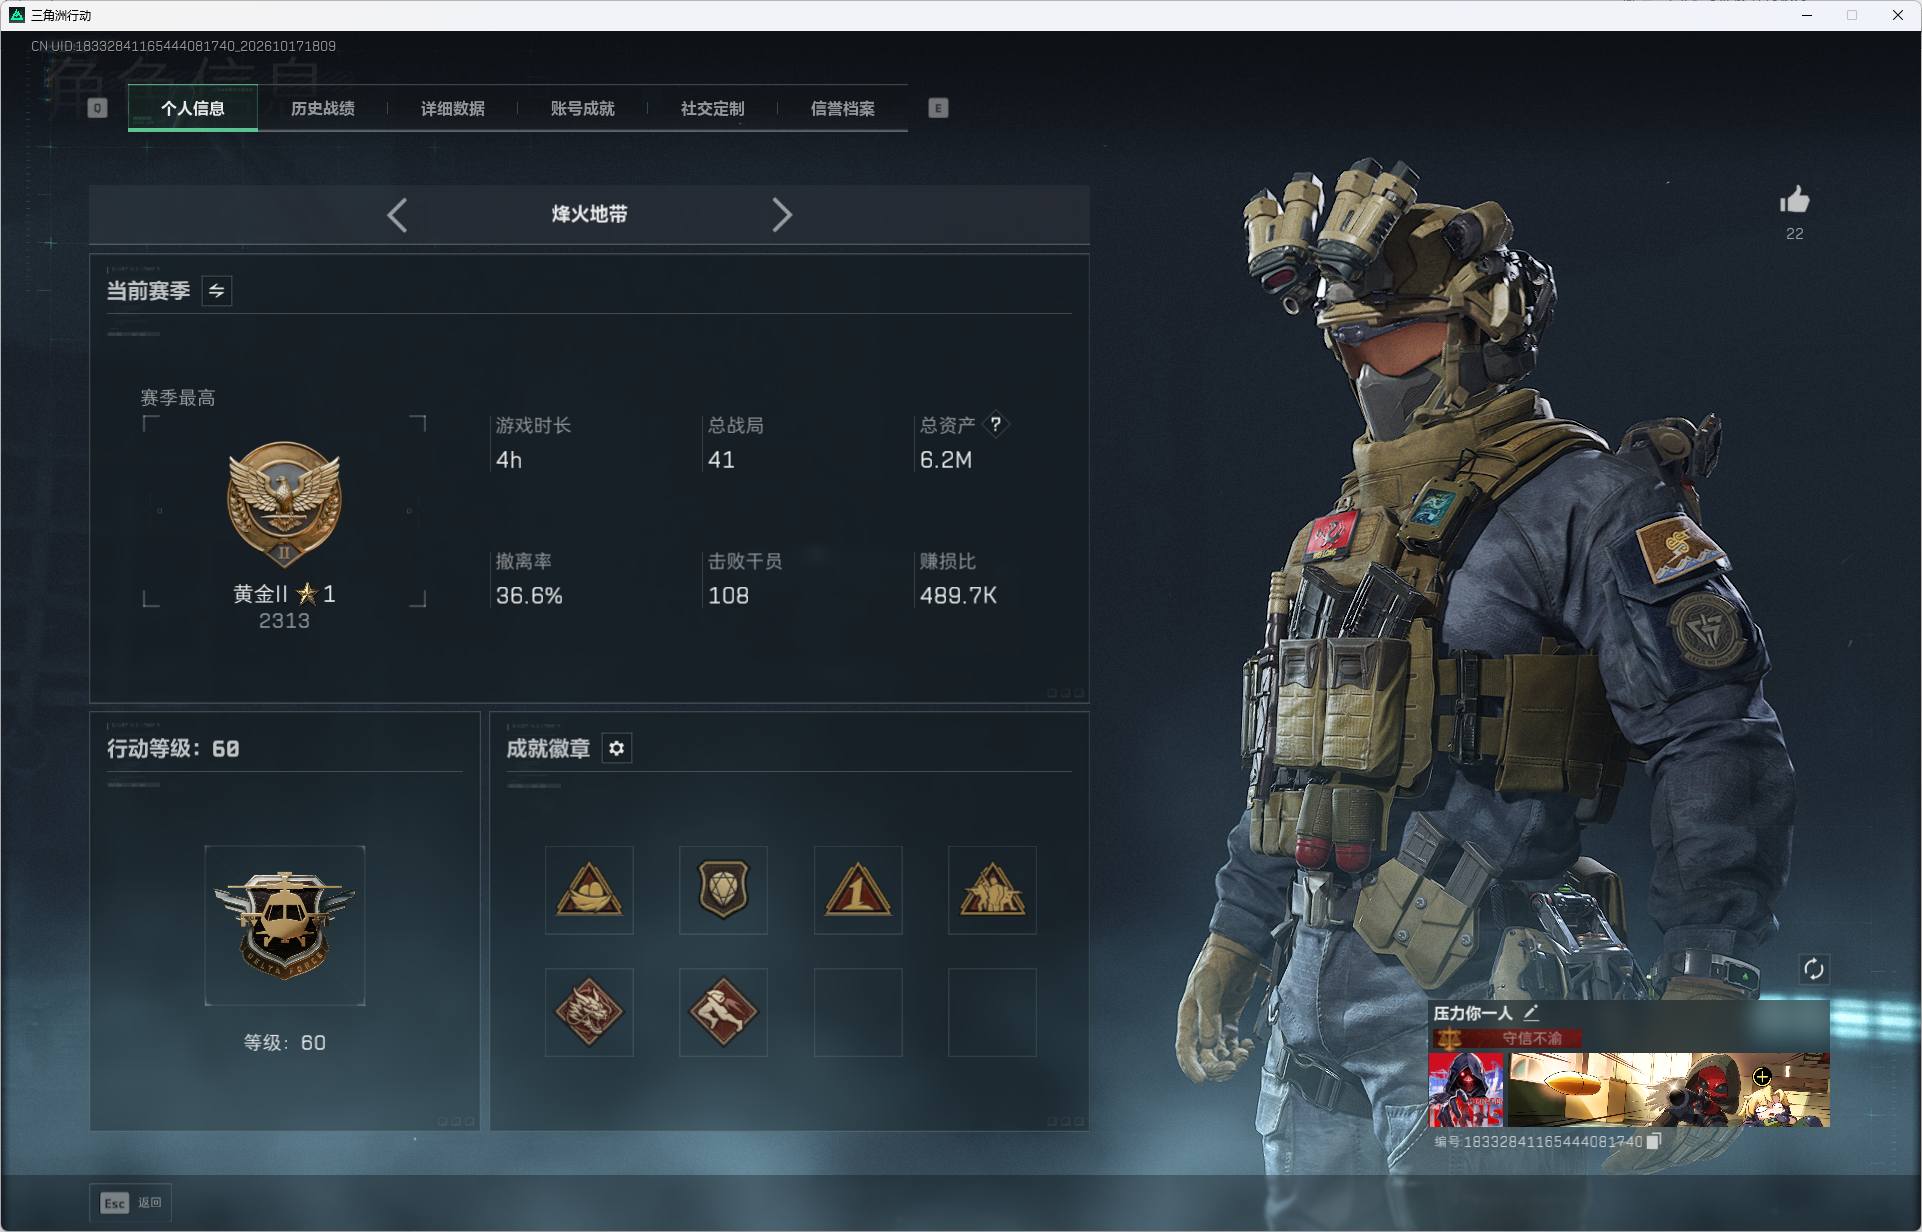The image size is (1922, 1232).
Task: Click the 守信不渝 reputation title badge
Action: [1507, 1038]
